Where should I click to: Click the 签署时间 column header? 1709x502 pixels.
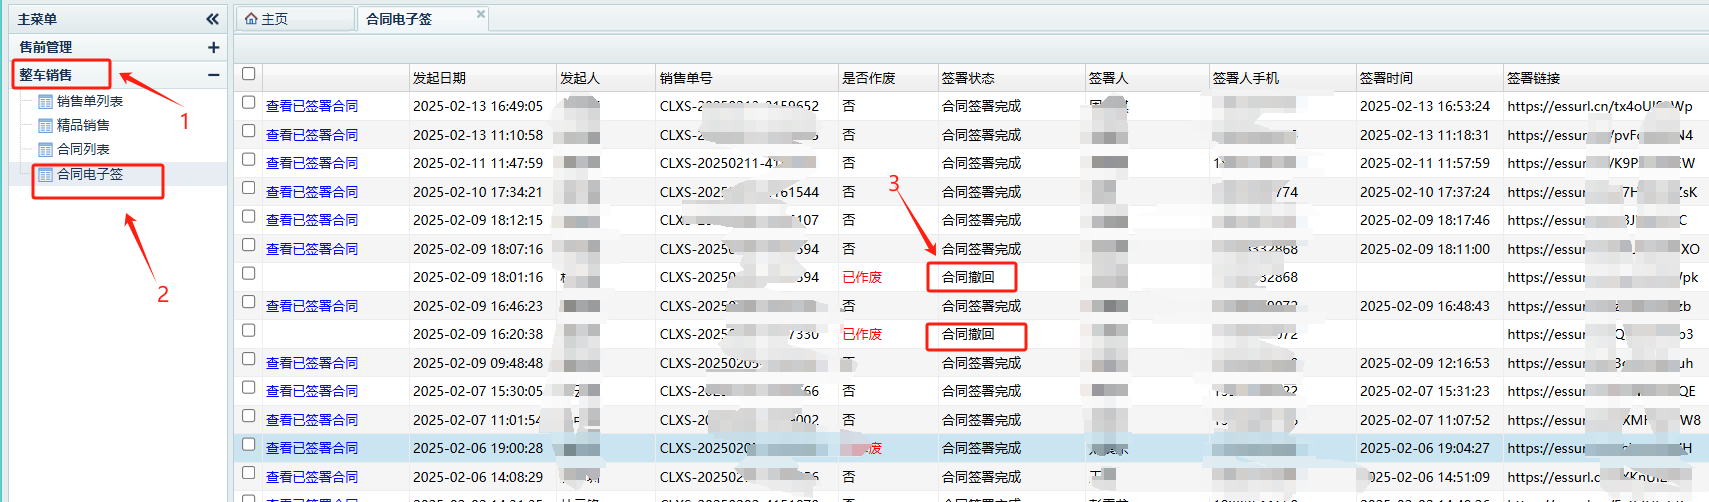click(1386, 78)
